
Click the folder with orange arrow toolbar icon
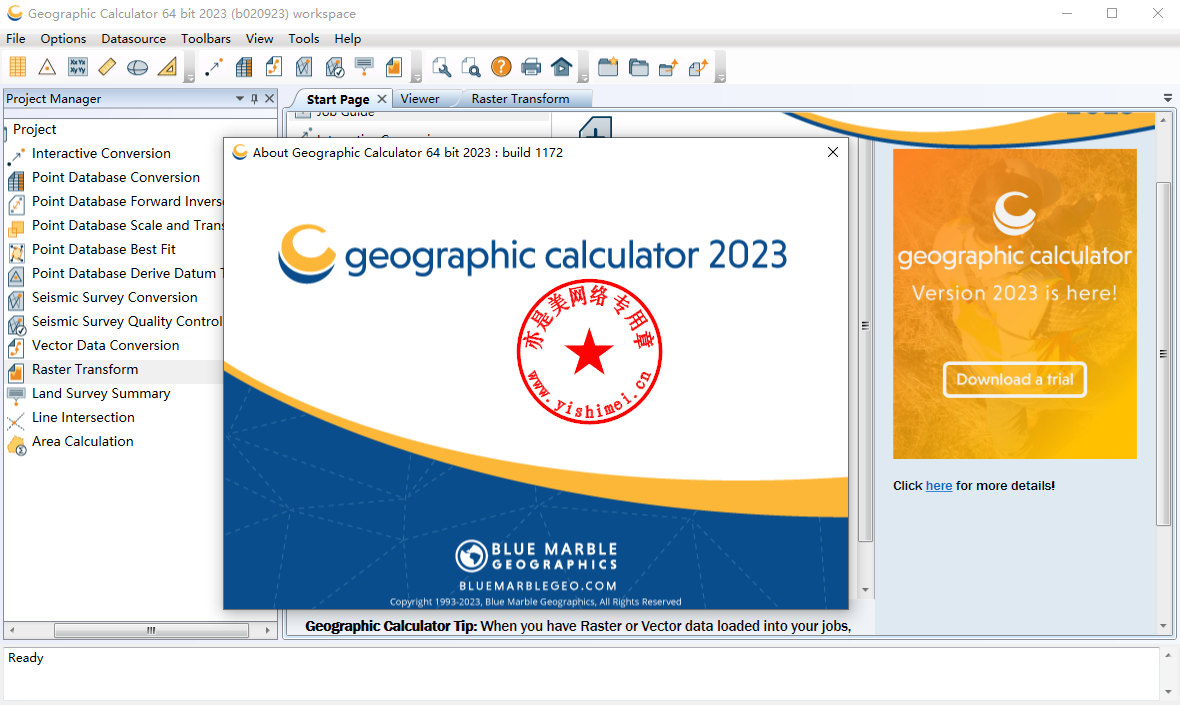pos(668,67)
